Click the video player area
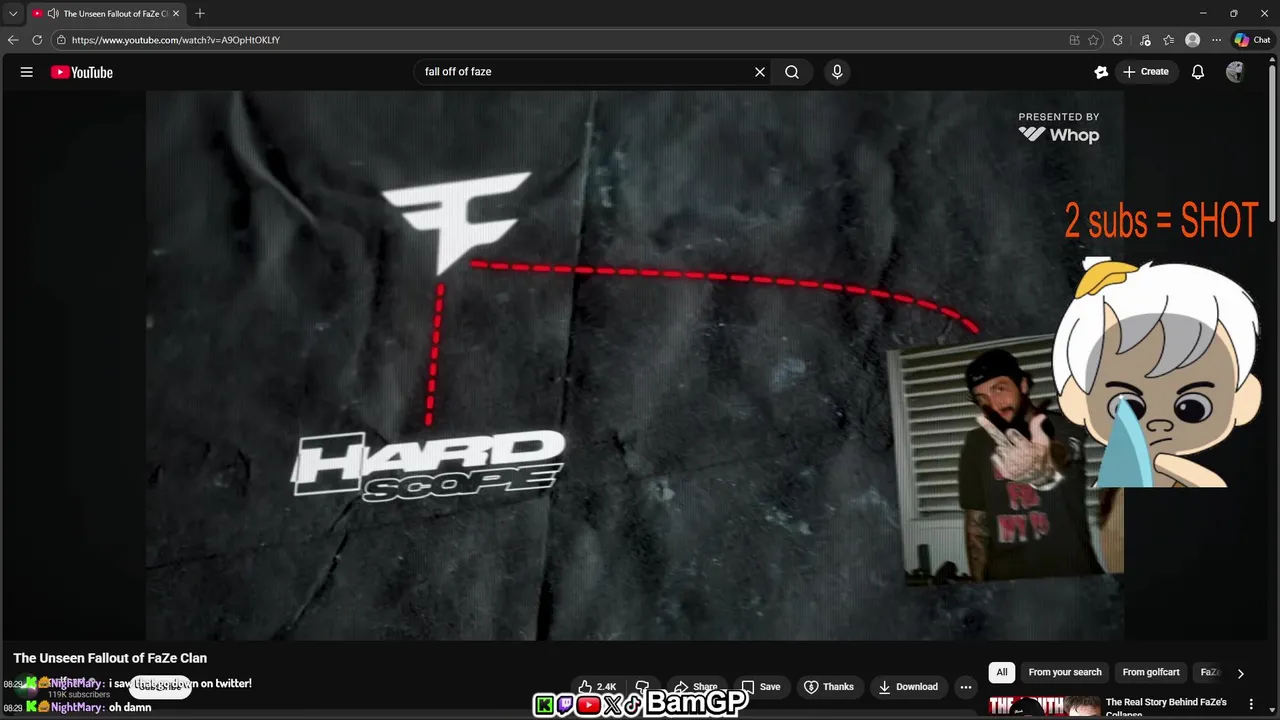The image size is (1280, 720). (635, 365)
